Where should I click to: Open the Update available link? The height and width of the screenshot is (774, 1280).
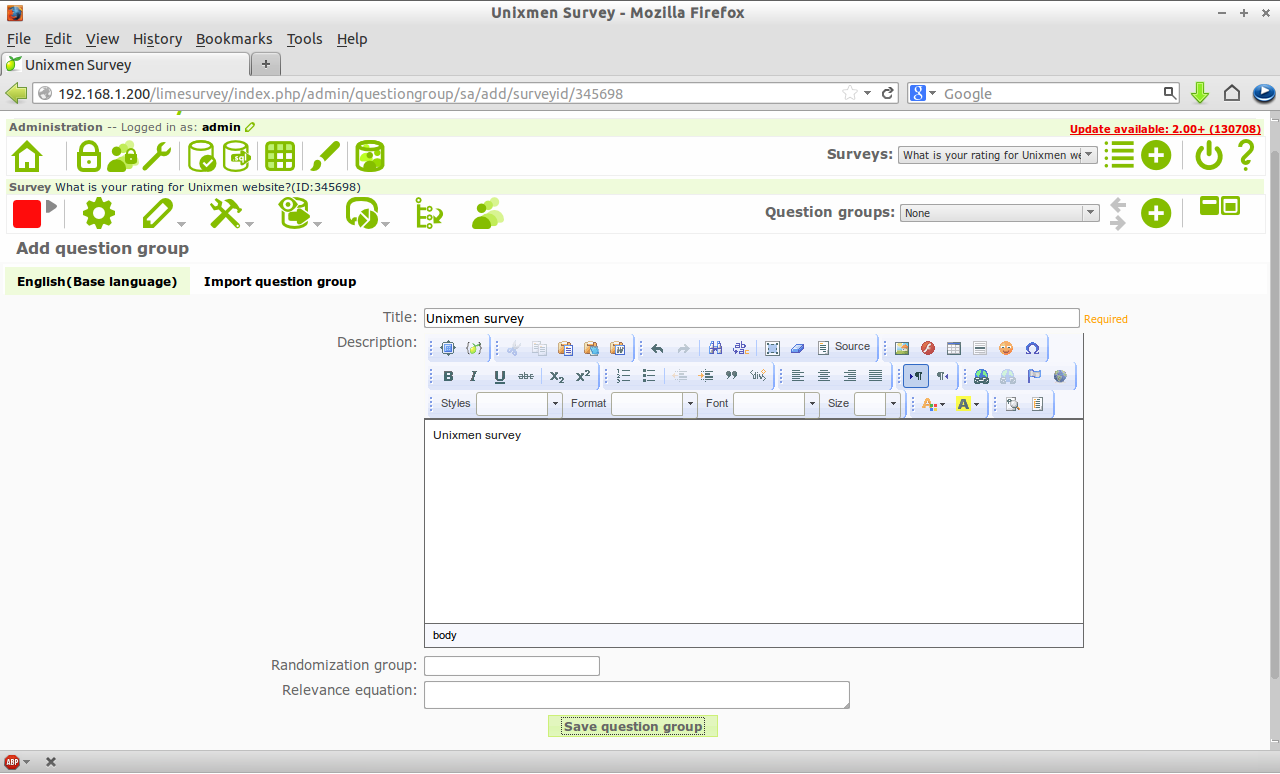tap(1165, 129)
